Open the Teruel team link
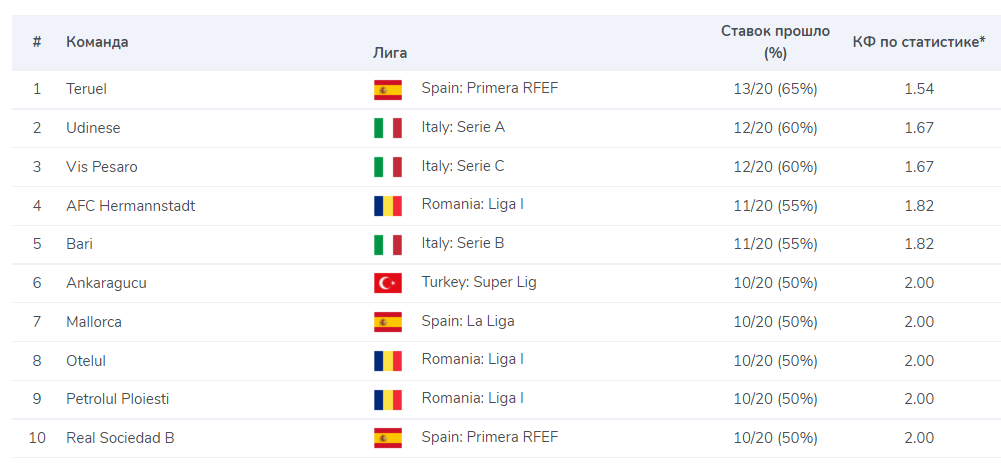Image resolution: width=1001 pixels, height=463 pixels. tap(86, 89)
